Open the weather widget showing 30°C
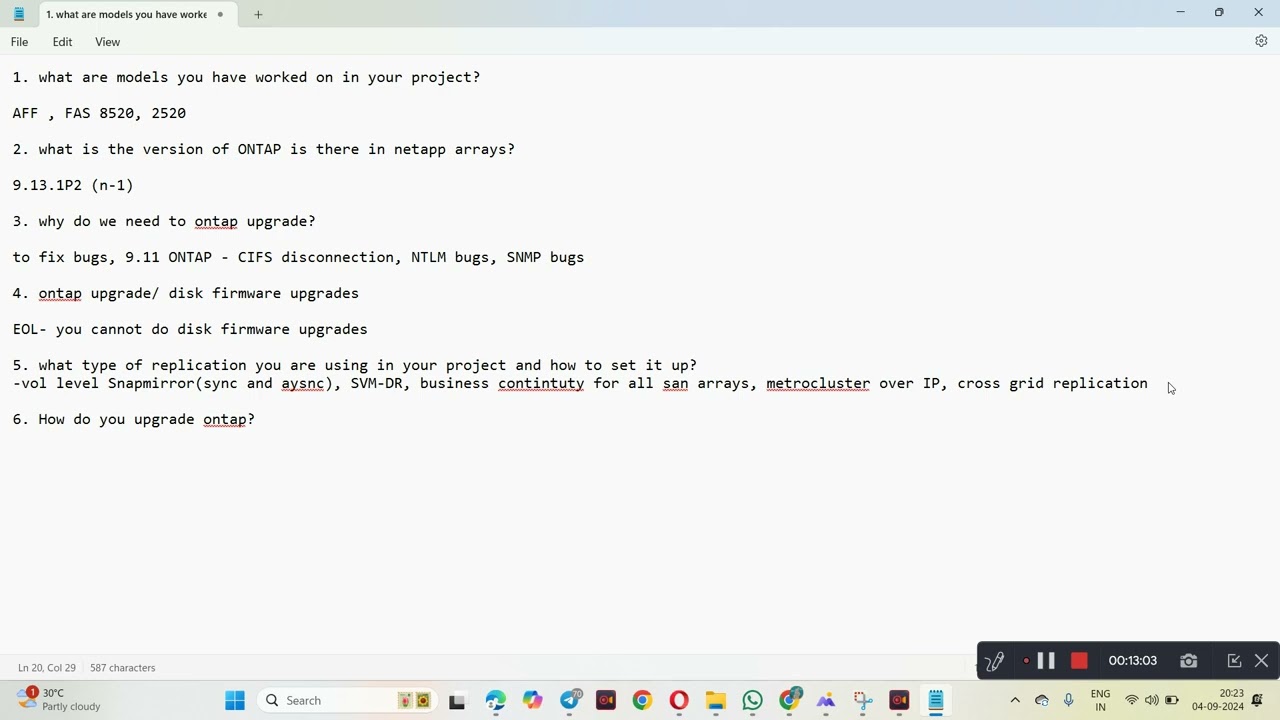This screenshot has height=720, width=1280. coord(58,699)
